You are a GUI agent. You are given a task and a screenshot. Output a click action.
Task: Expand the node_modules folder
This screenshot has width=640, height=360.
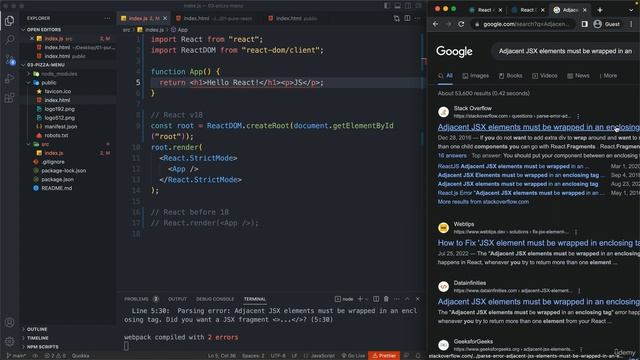(59, 74)
